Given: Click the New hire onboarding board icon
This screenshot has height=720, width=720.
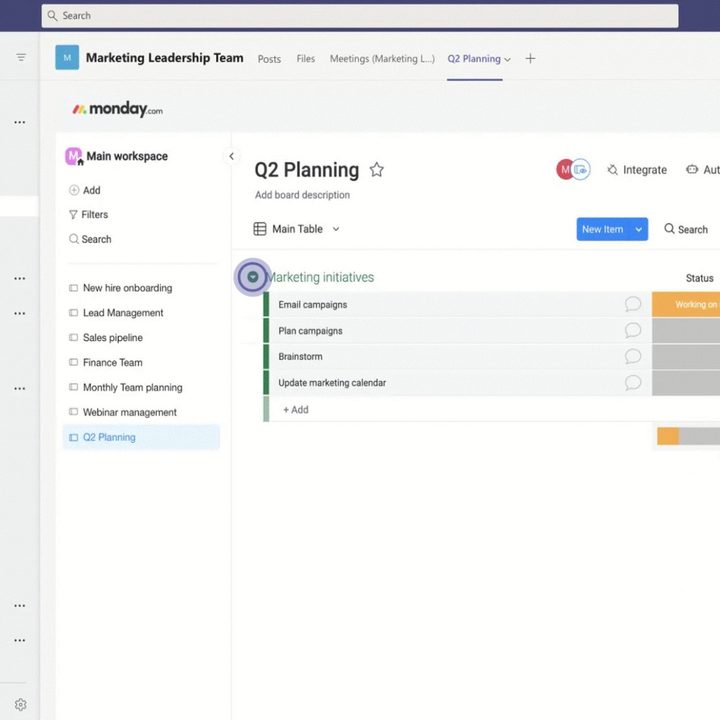Looking at the screenshot, I should click(73, 288).
